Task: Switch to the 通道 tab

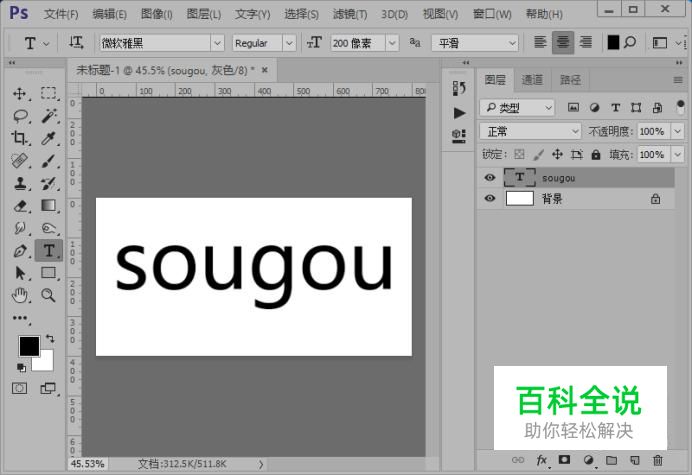Action: tap(532, 80)
